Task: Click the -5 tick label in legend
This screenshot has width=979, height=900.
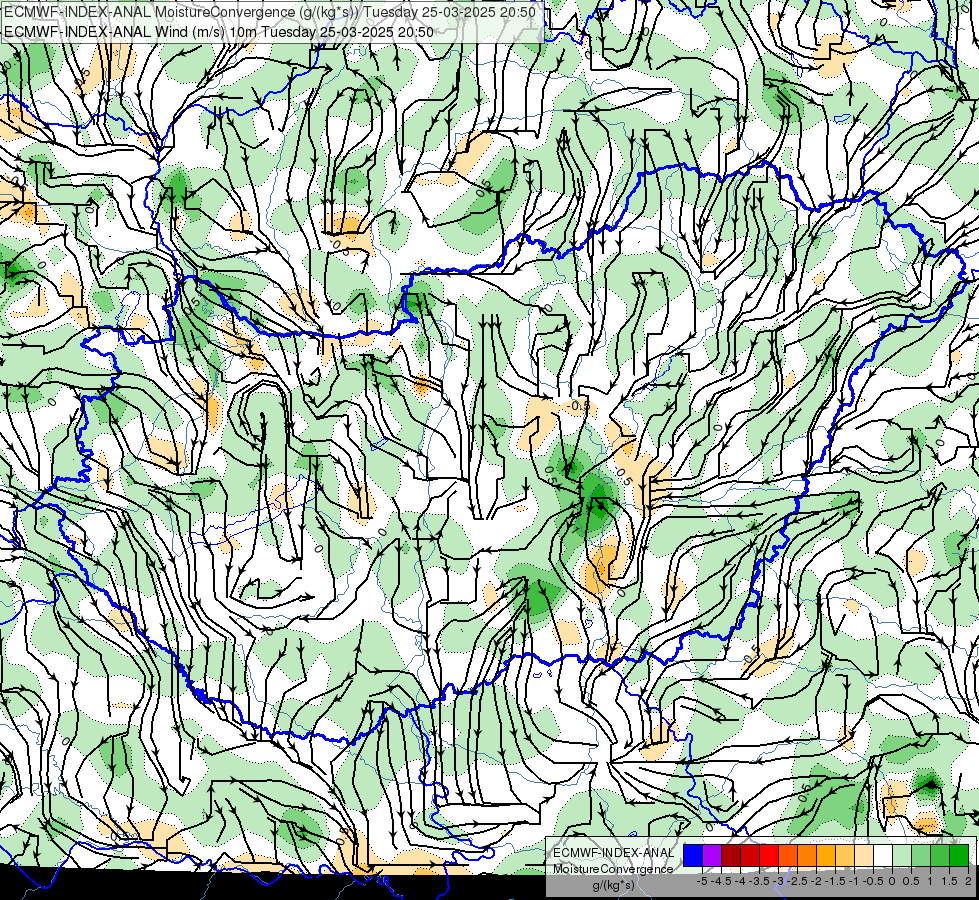Action: [702, 881]
